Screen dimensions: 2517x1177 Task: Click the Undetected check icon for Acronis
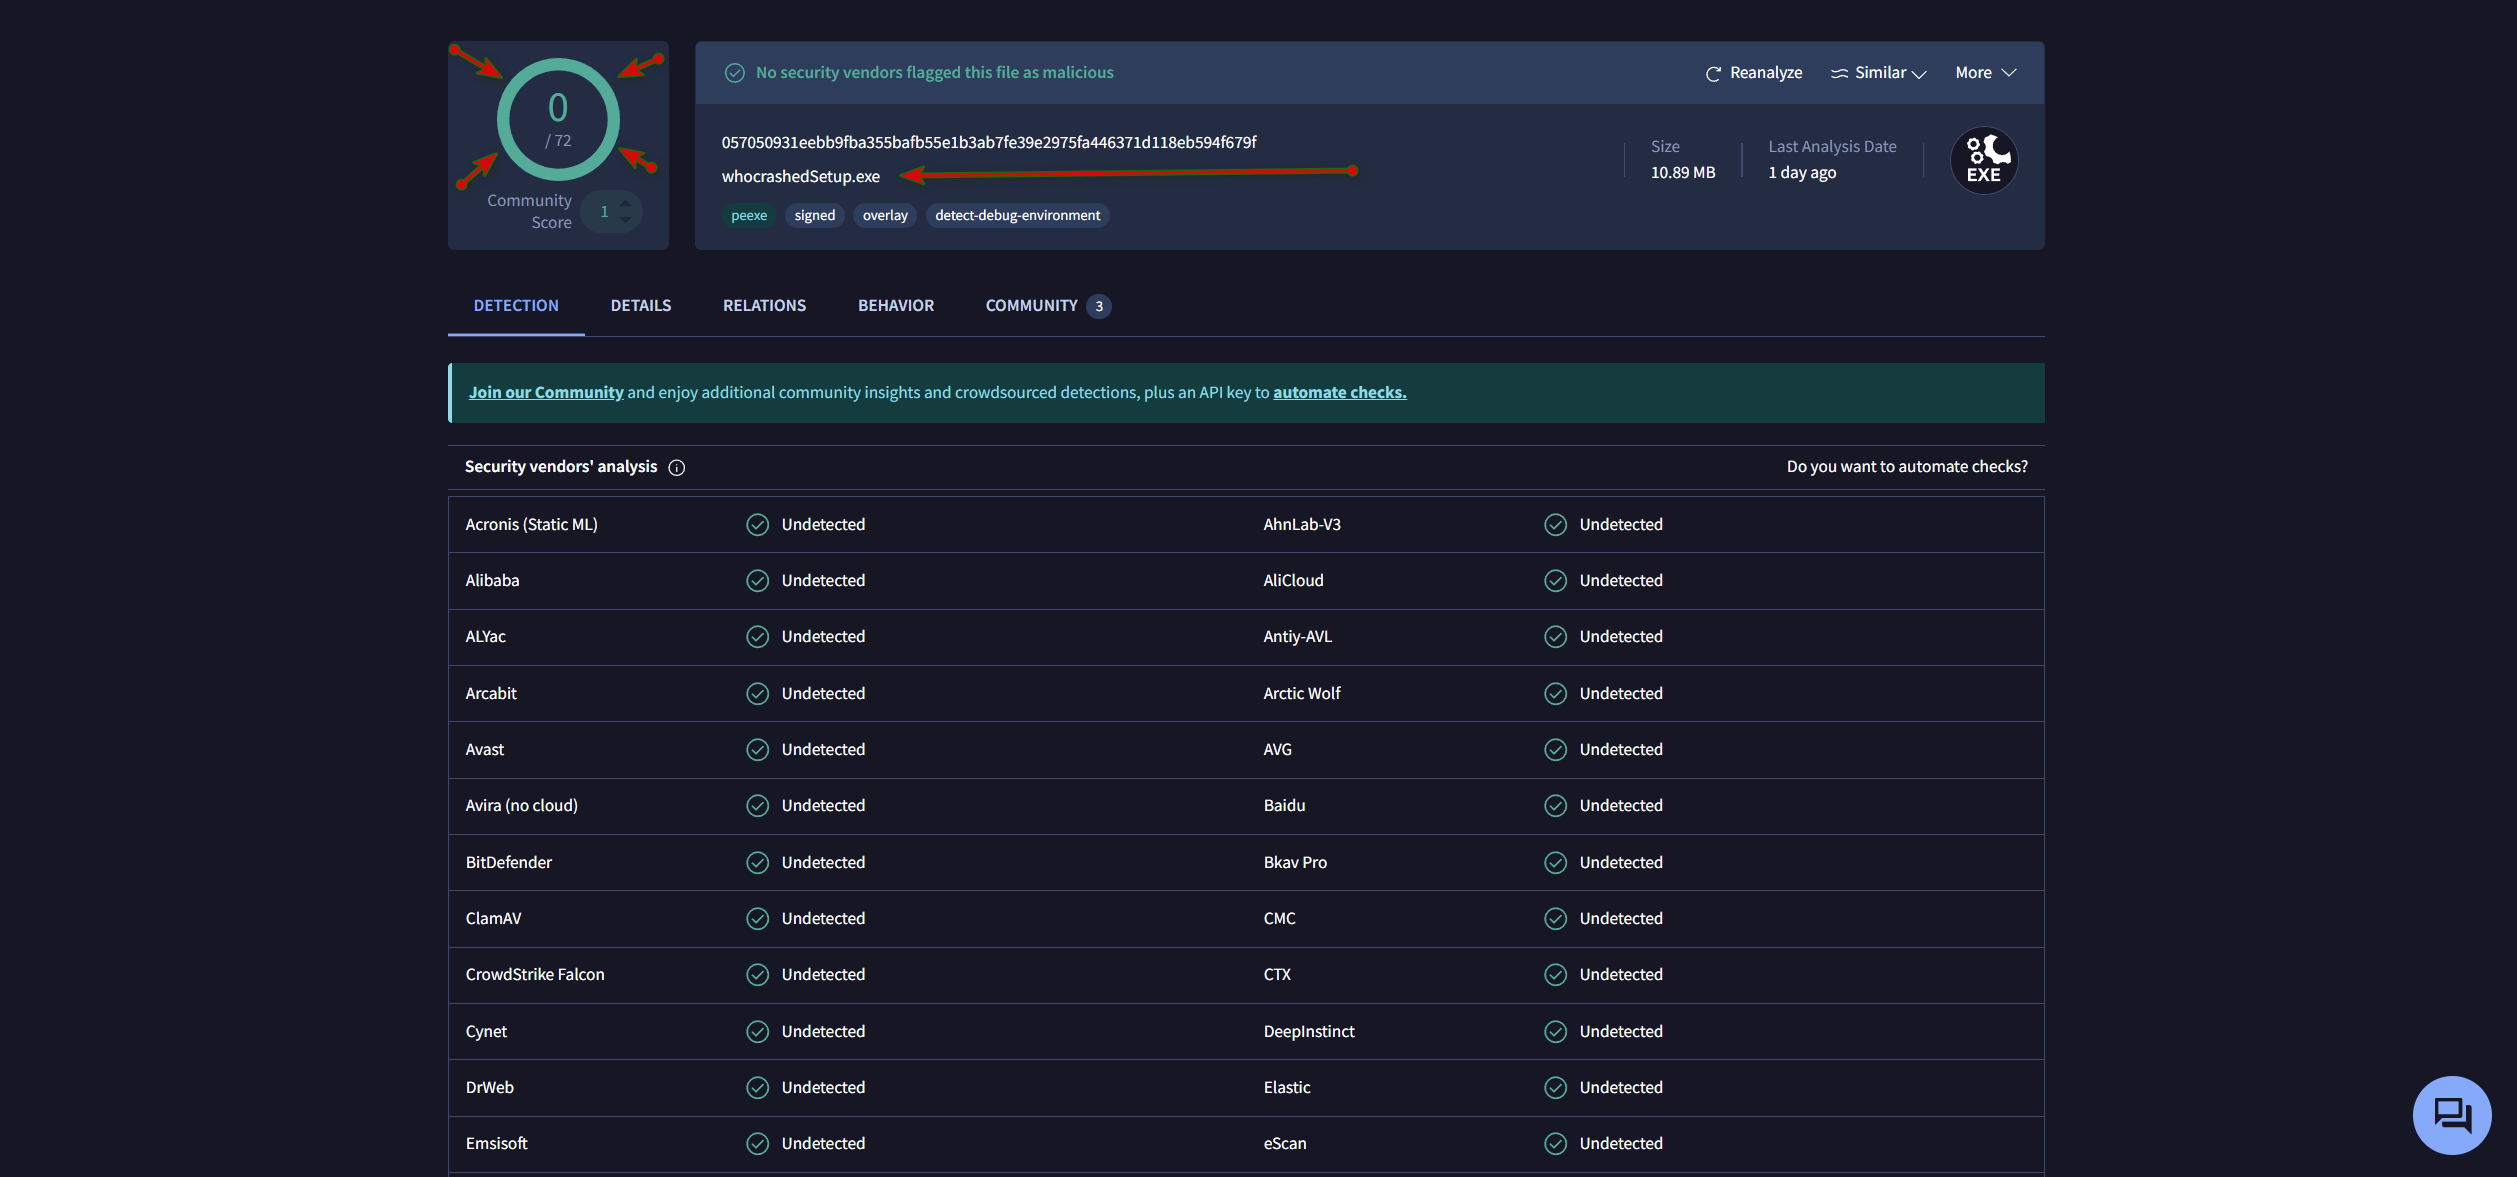[757, 524]
